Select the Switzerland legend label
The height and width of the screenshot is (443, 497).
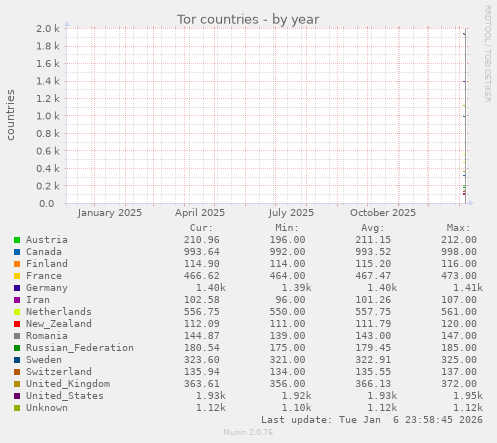pyautogui.click(x=59, y=372)
